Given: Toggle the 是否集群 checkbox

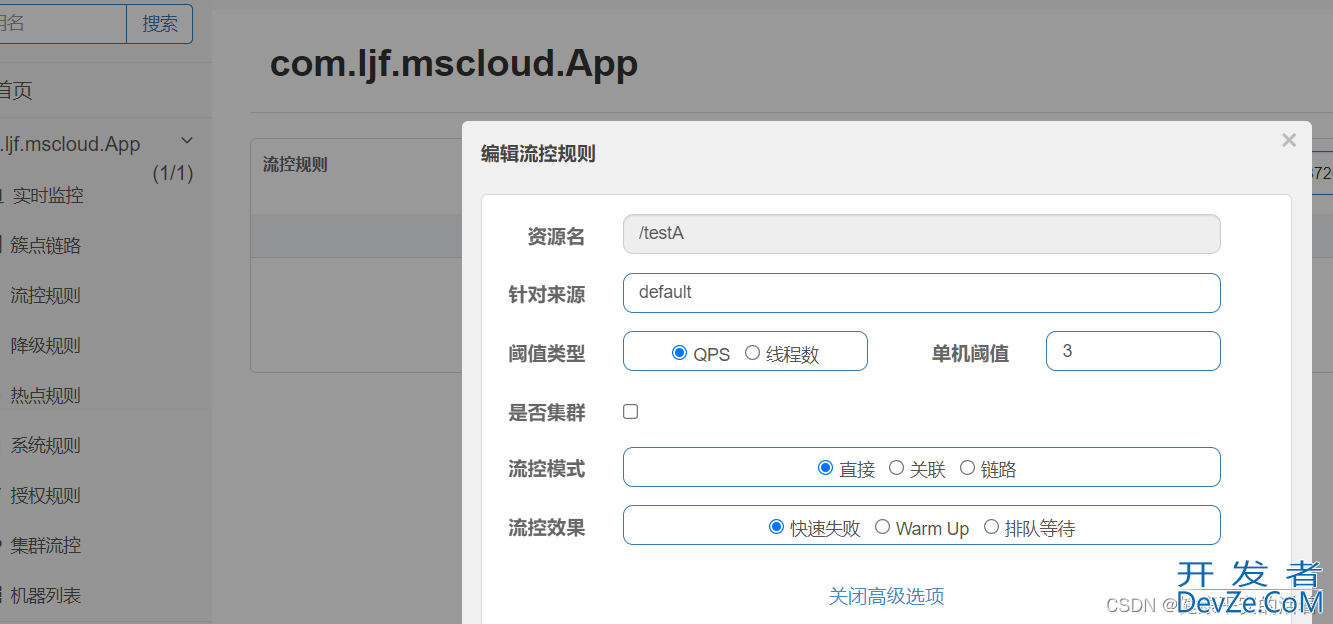Looking at the screenshot, I should pos(630,411).
